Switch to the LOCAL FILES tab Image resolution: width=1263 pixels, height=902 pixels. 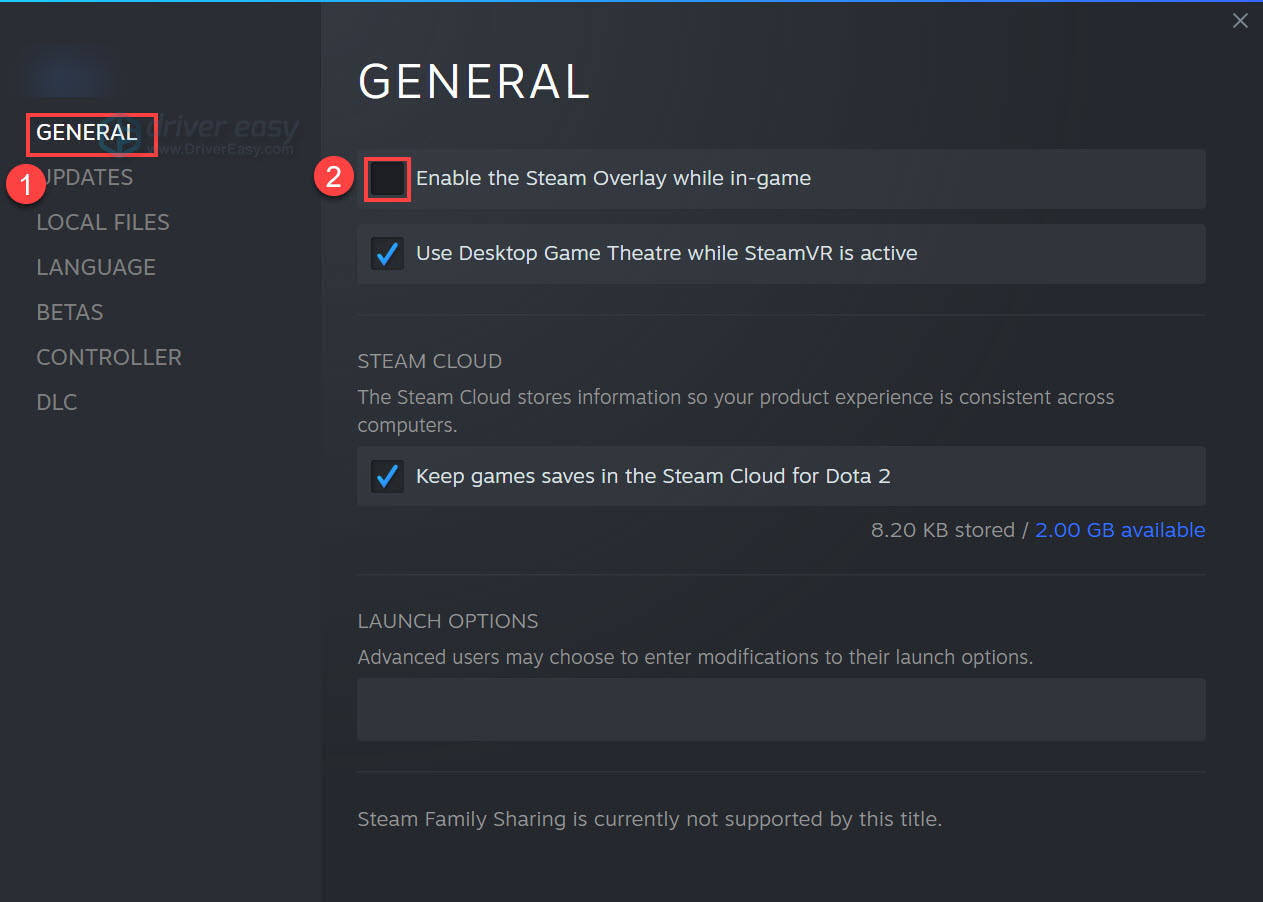103,222
